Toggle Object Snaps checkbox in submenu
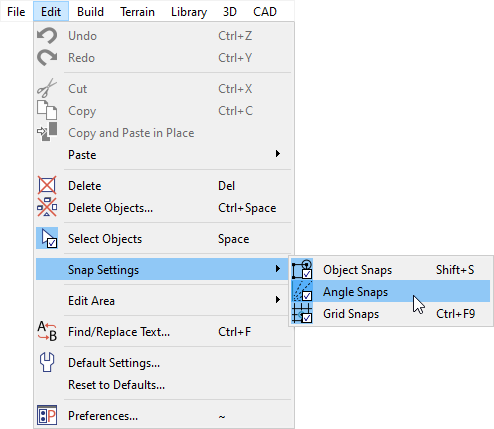This screenshot has width=494, height=429. (302, 269)
